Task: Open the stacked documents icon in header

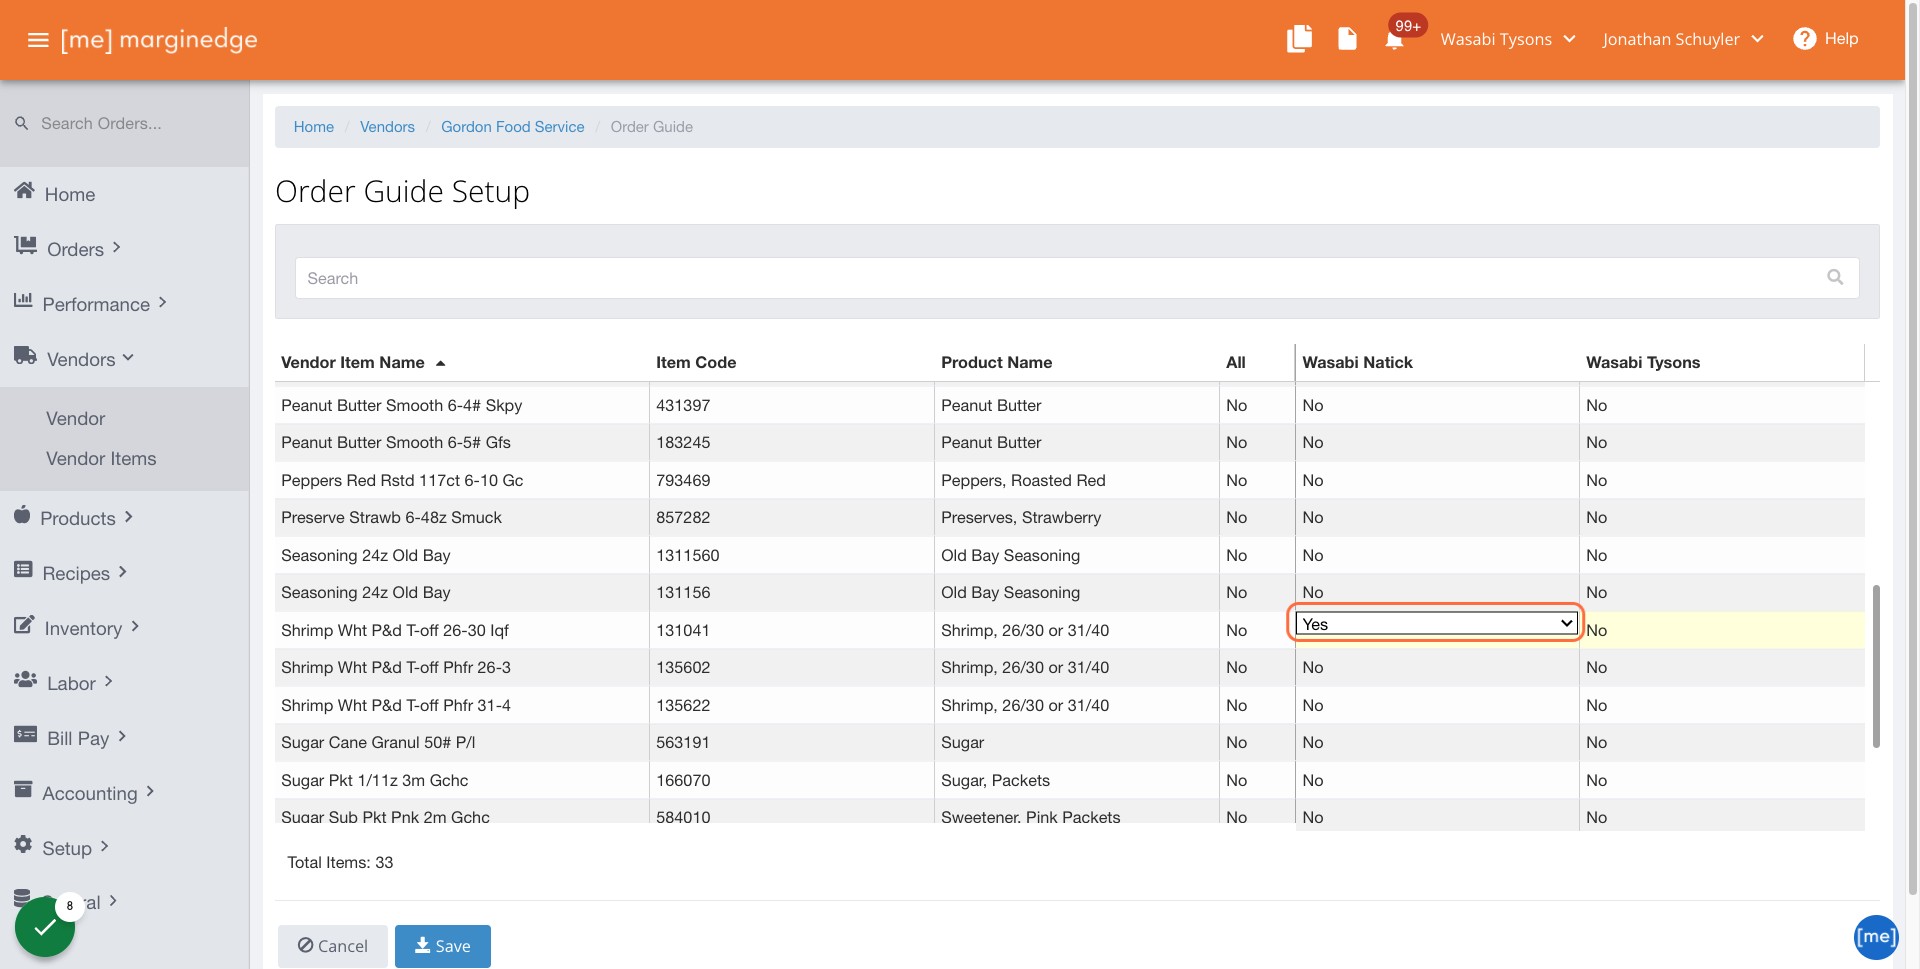Action: click(1299, 39)
